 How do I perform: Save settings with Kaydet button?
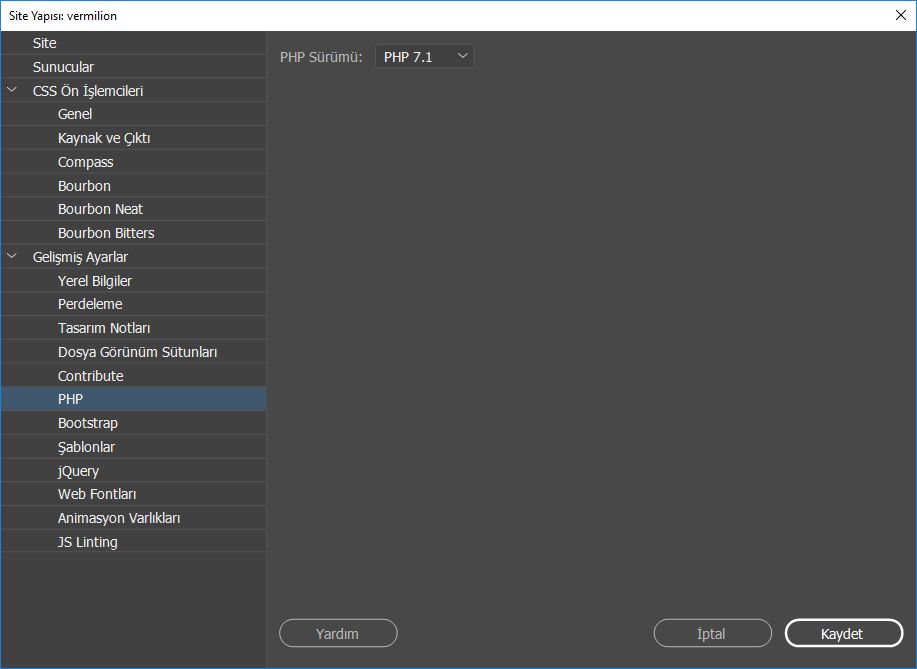click(843, 633)
